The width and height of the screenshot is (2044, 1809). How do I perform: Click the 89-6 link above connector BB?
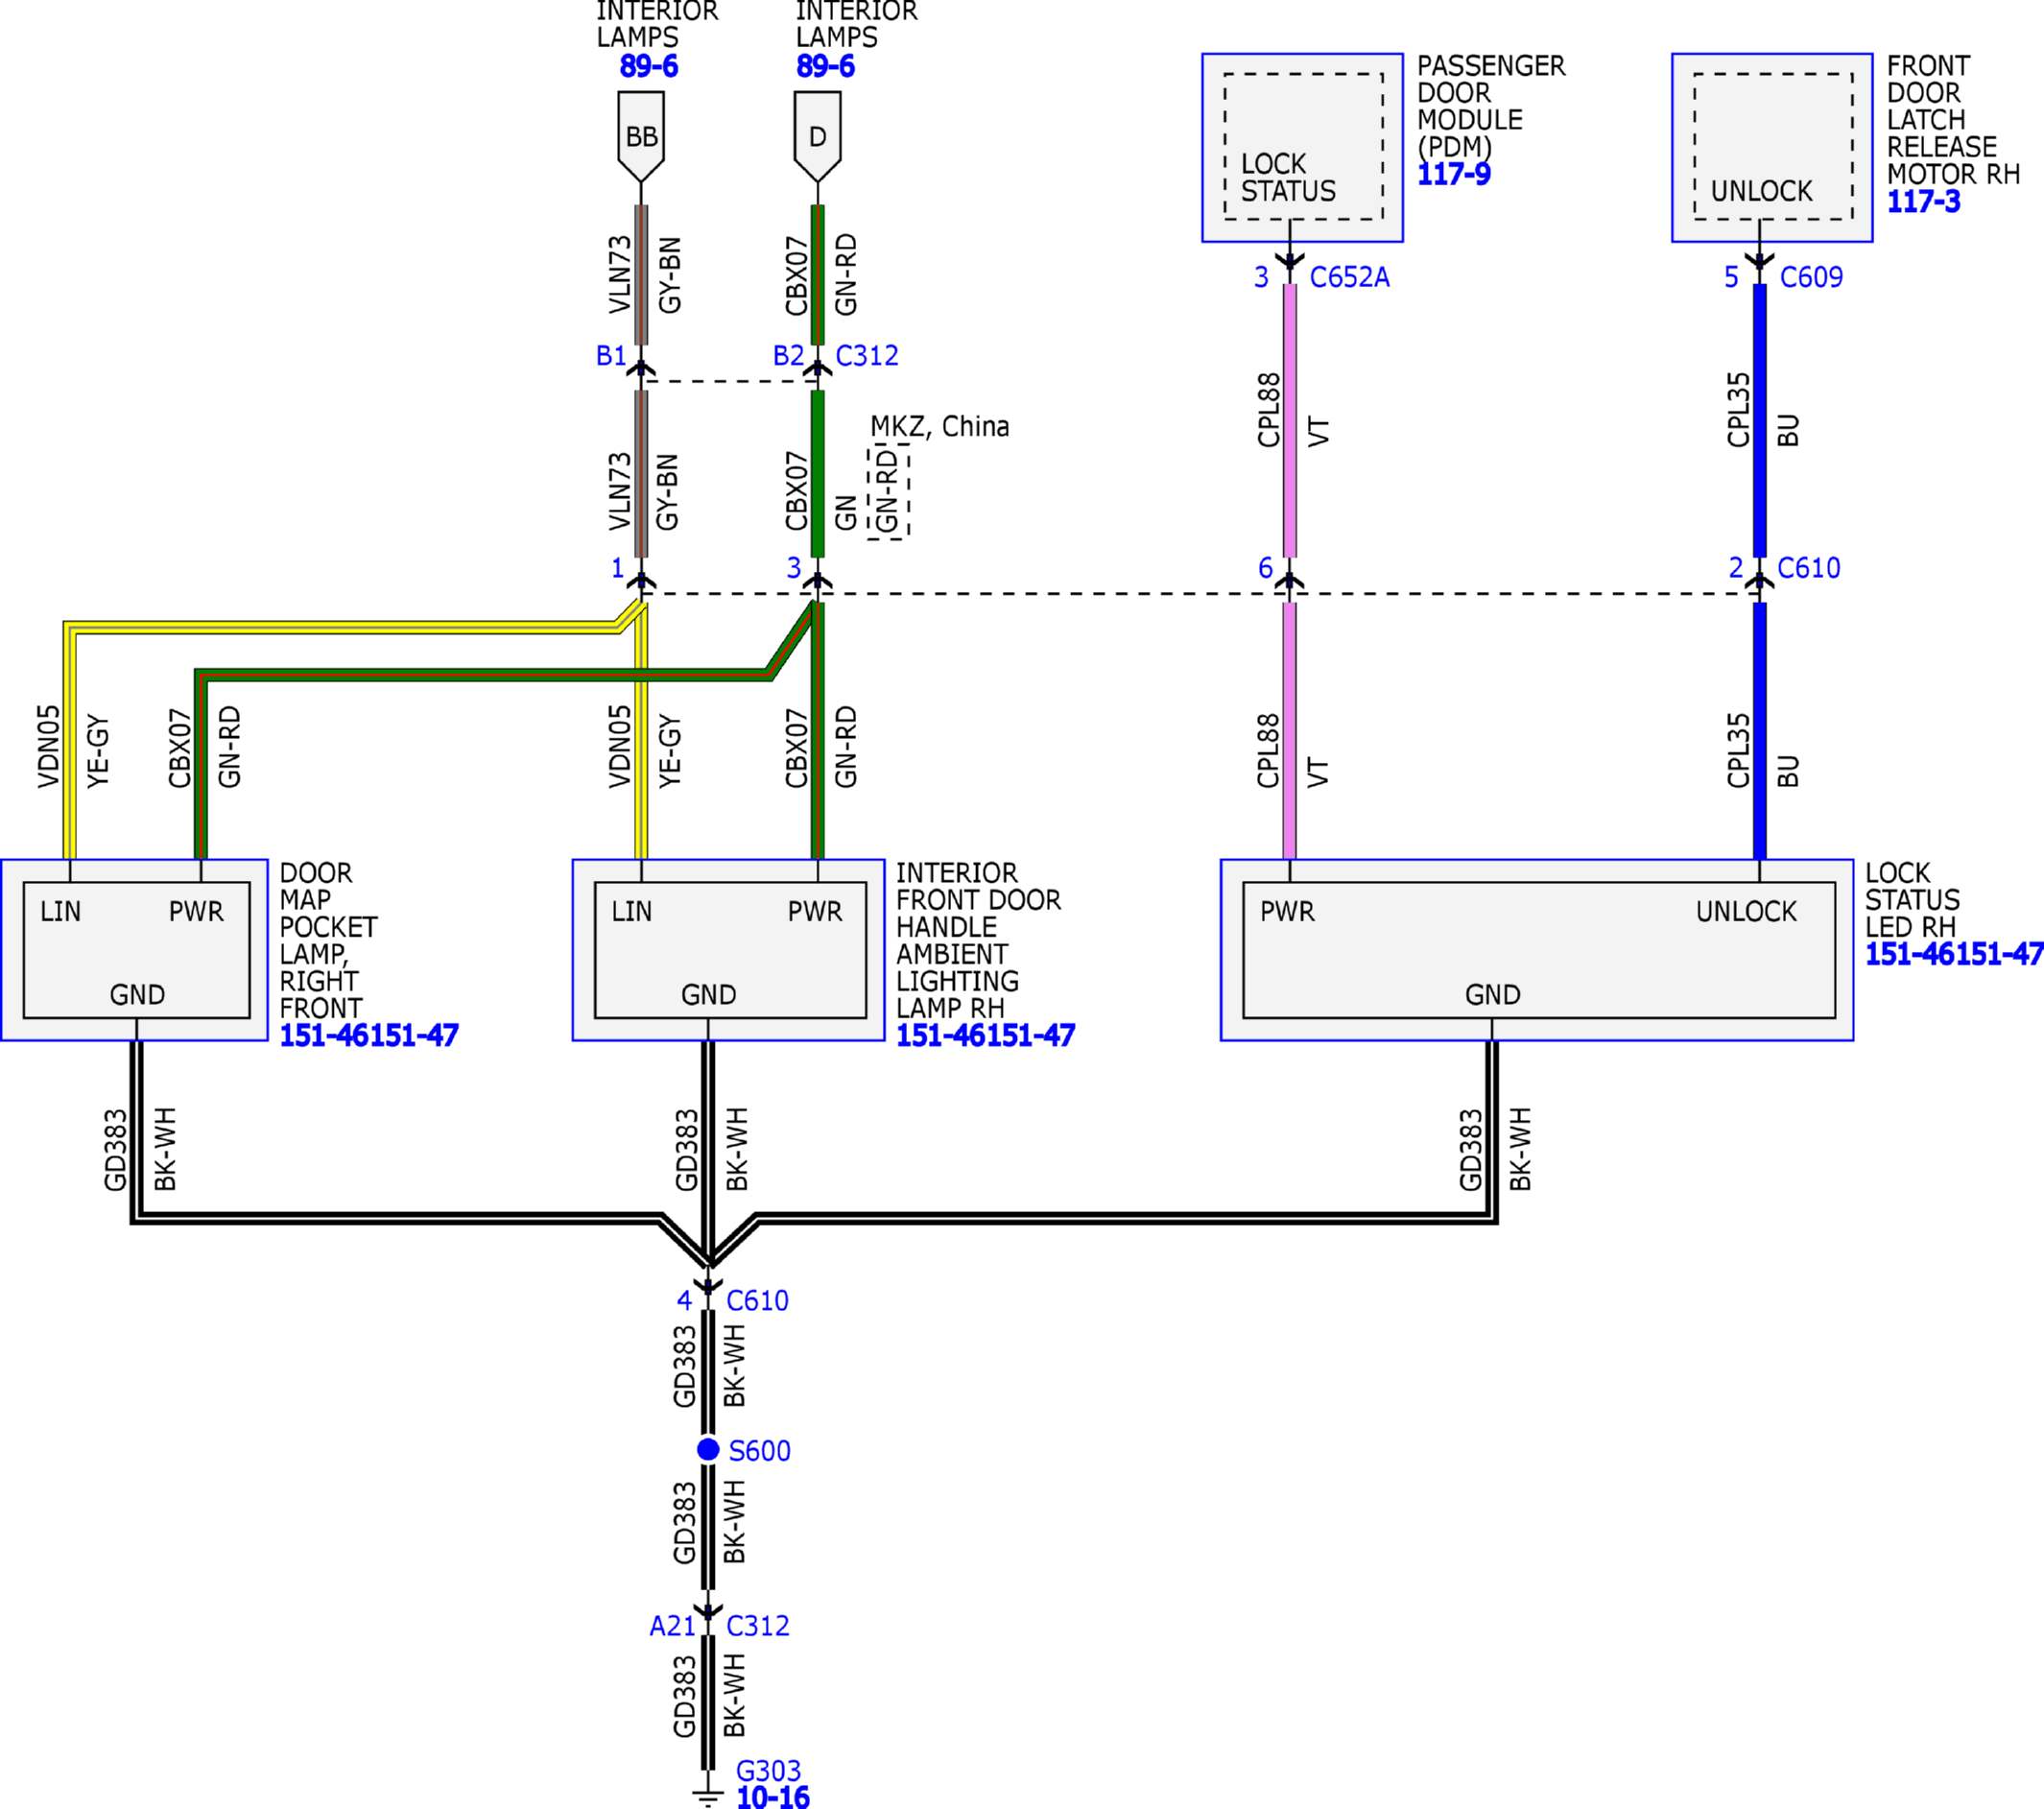648,66
